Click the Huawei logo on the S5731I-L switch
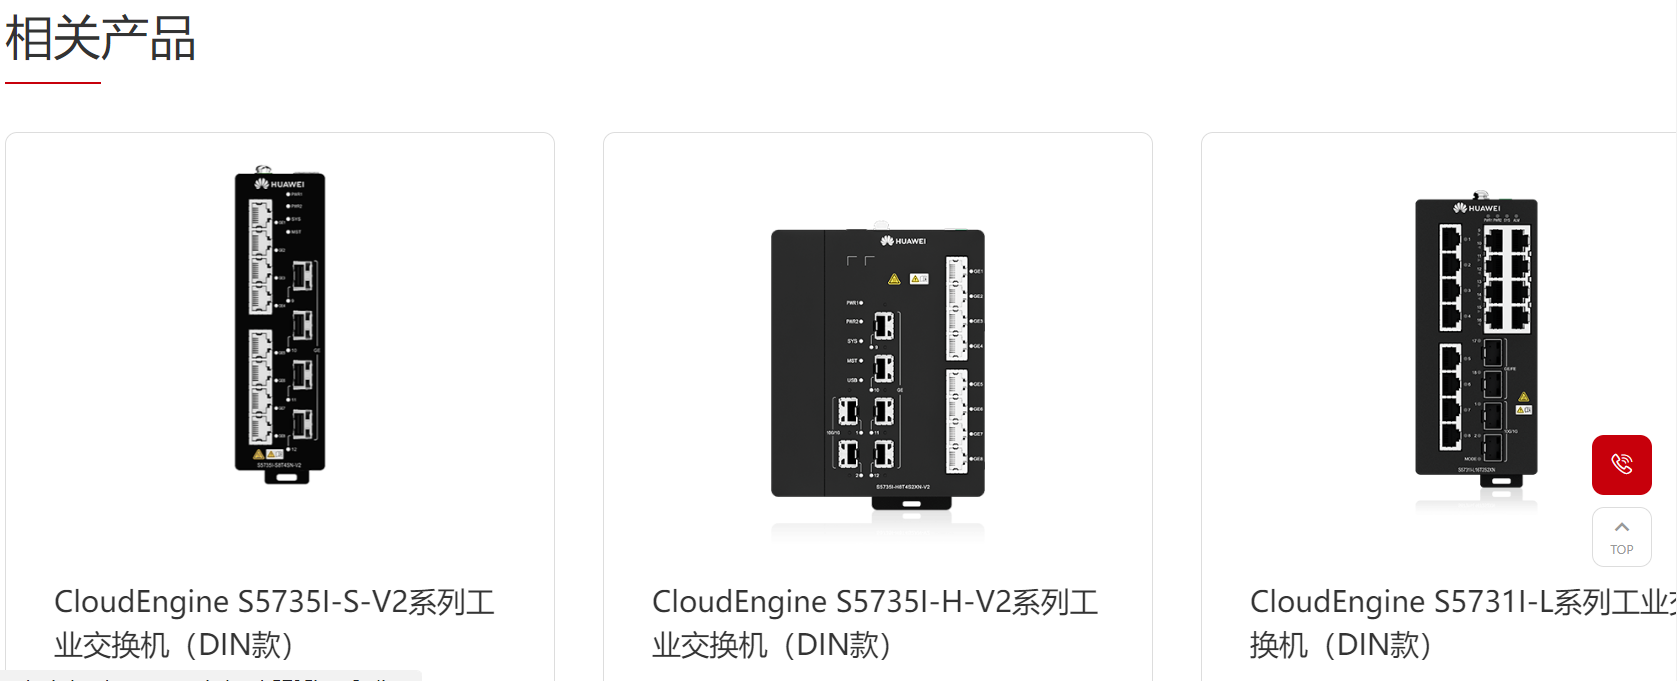This screenshot has height=681, width=1677. tap(1477, 208)
